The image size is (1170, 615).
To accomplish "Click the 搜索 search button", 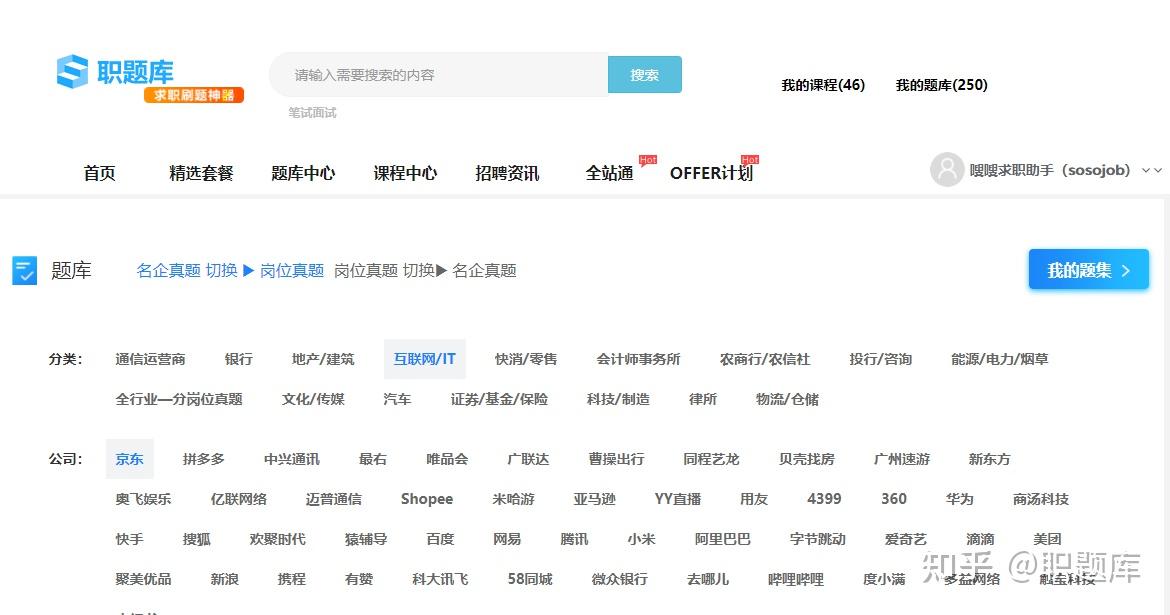I will pyautogui.click(x=645, y=75).
